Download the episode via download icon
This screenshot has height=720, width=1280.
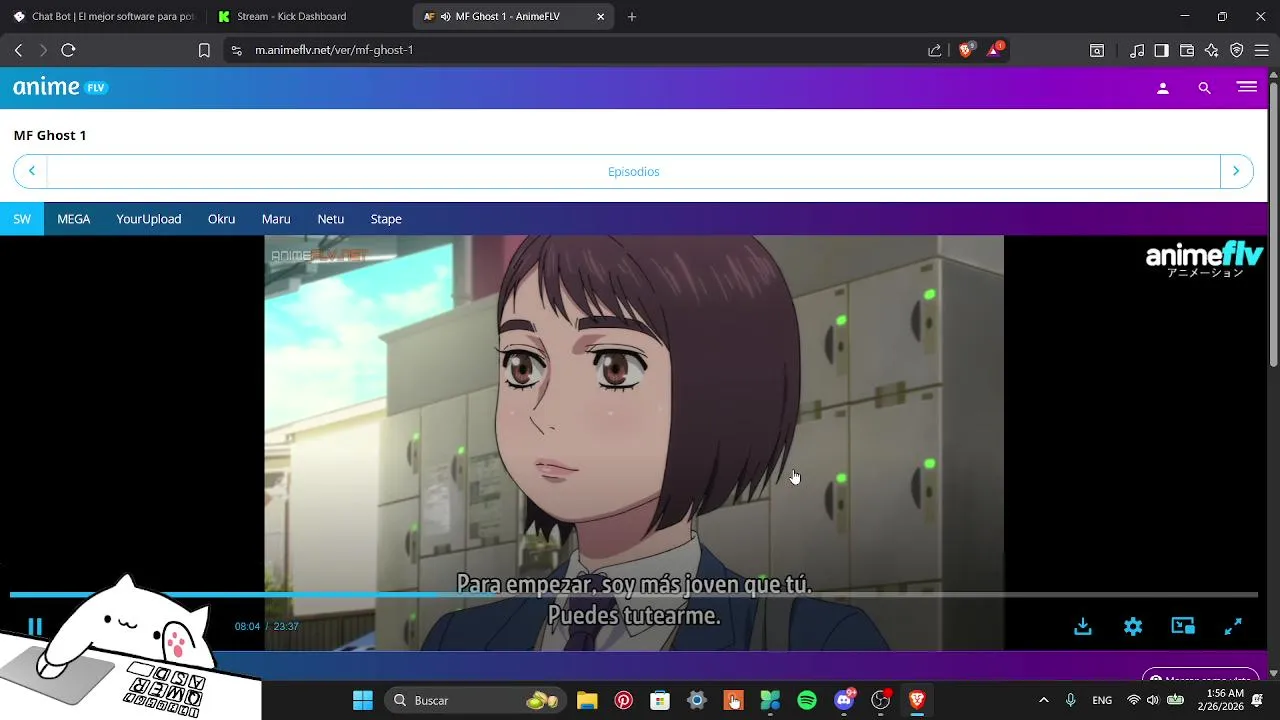1082,626
